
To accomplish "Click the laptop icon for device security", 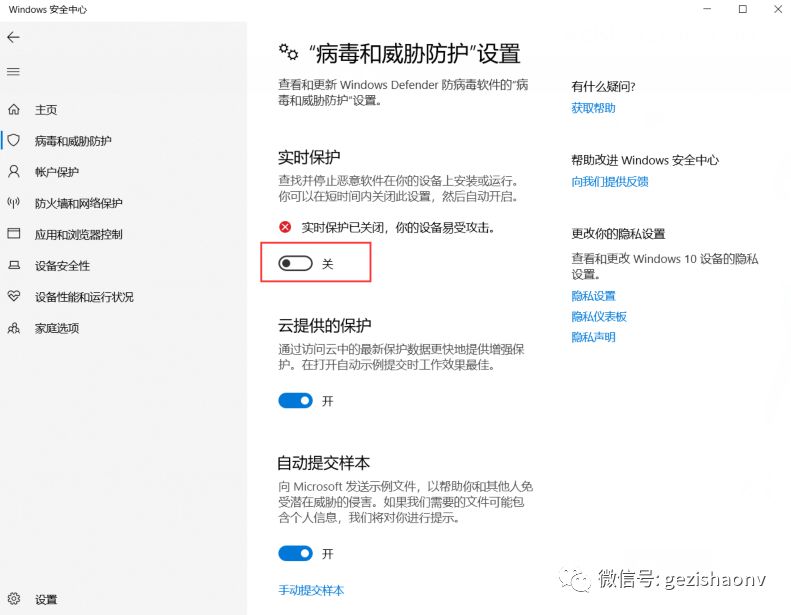I will pos(14,265).
